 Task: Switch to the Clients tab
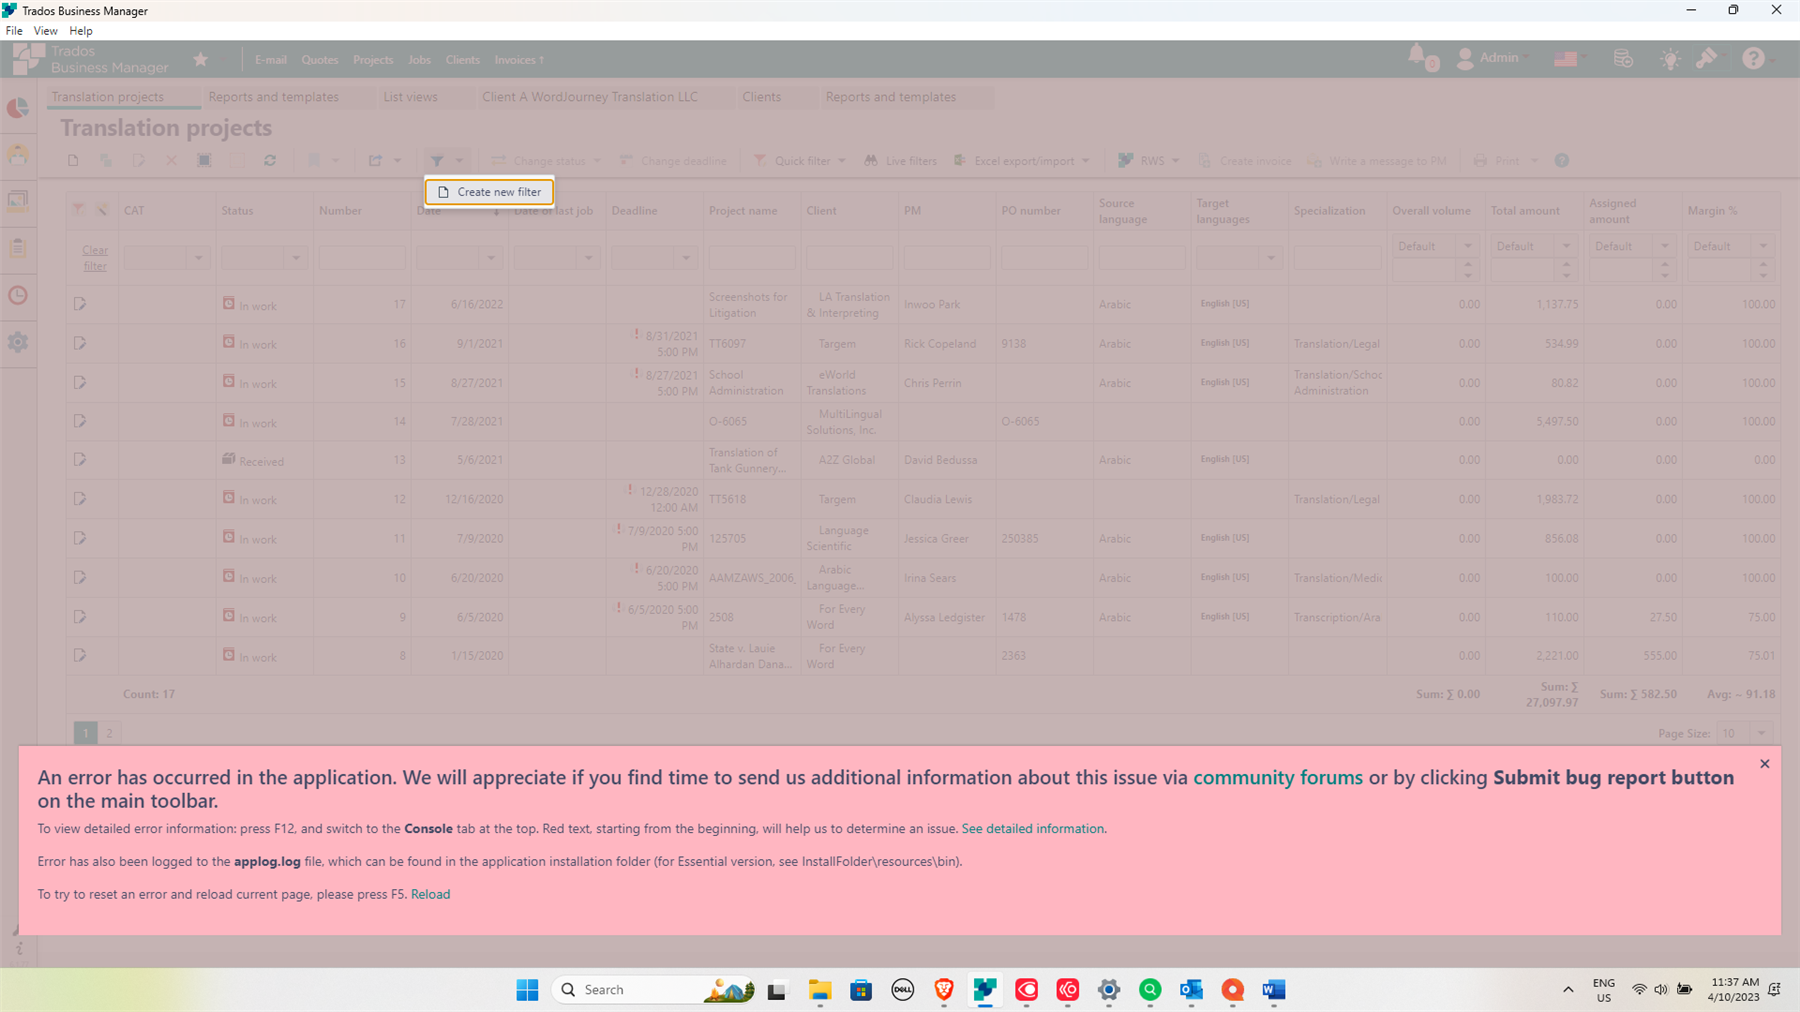click(x=762, y=96)
